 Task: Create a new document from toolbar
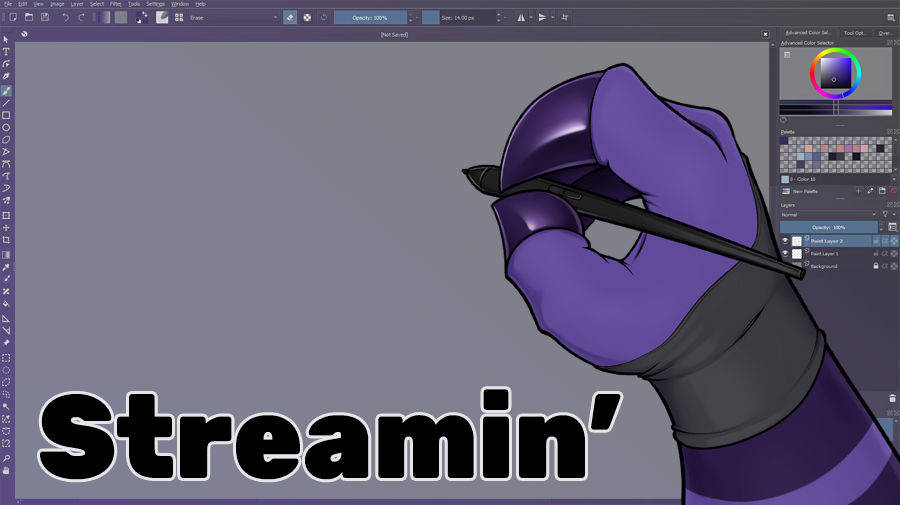[x=13, y=18]
